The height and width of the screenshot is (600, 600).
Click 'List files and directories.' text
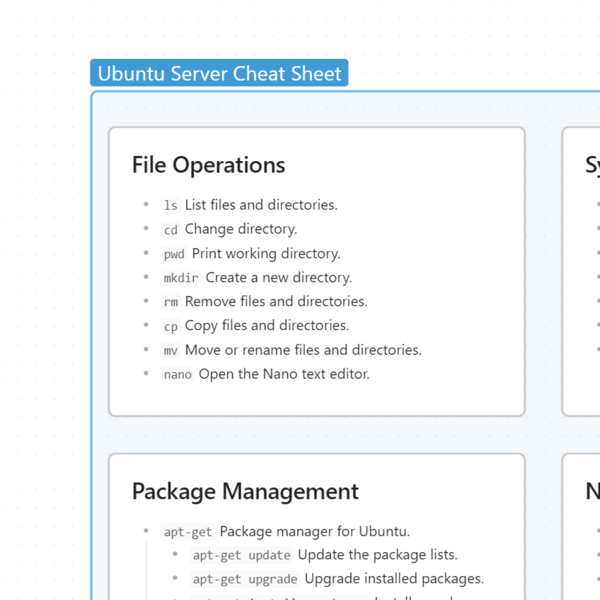(x=261, y=205)
